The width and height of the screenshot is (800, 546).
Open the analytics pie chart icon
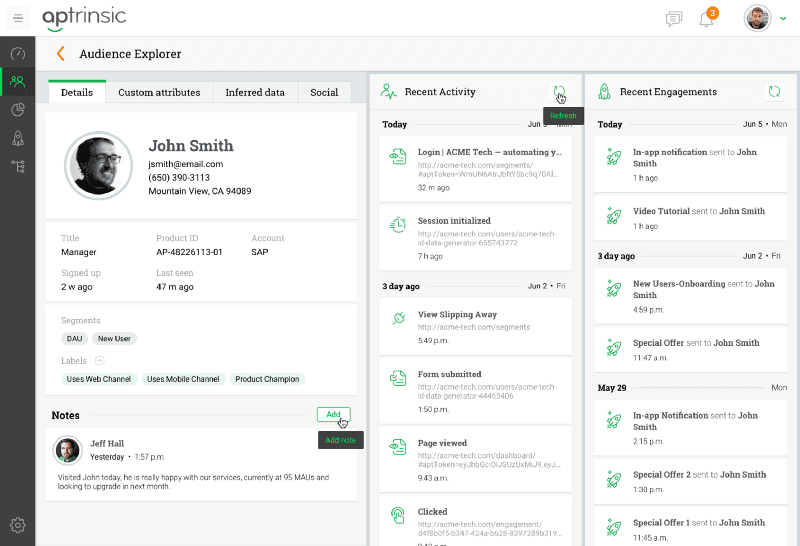(17, 109)
